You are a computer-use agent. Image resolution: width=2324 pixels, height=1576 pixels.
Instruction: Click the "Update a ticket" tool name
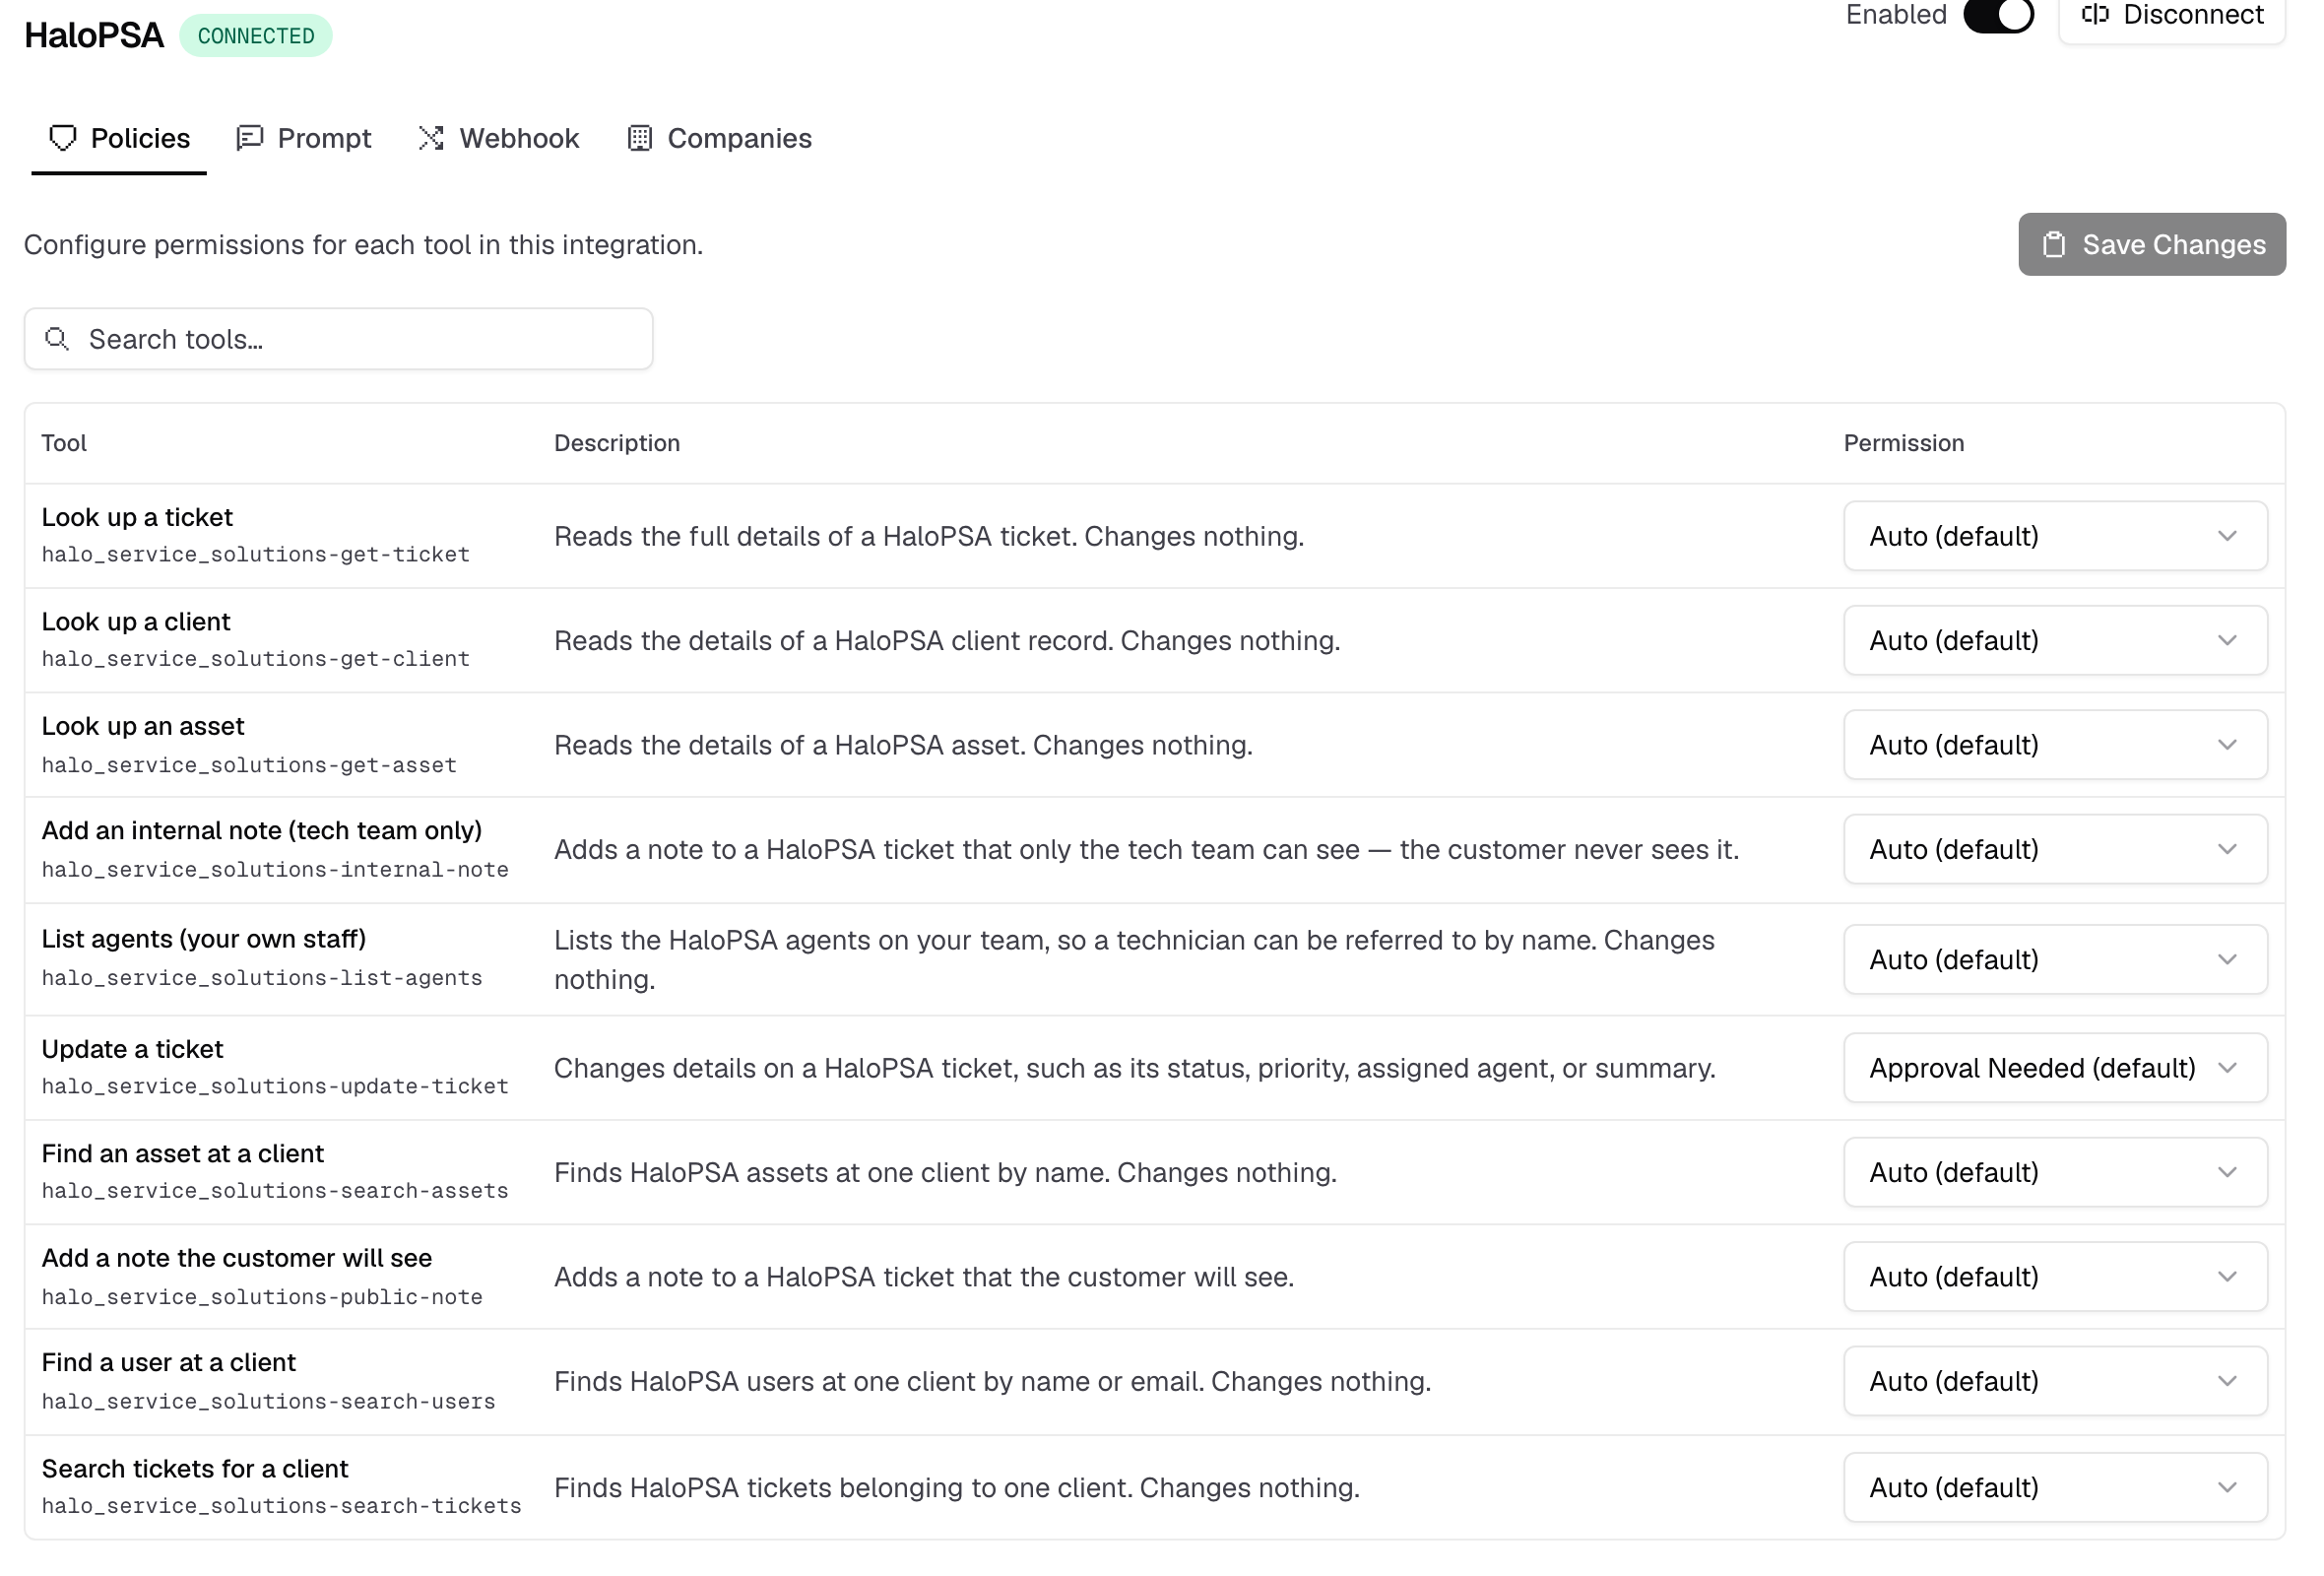click(132, 1049)
